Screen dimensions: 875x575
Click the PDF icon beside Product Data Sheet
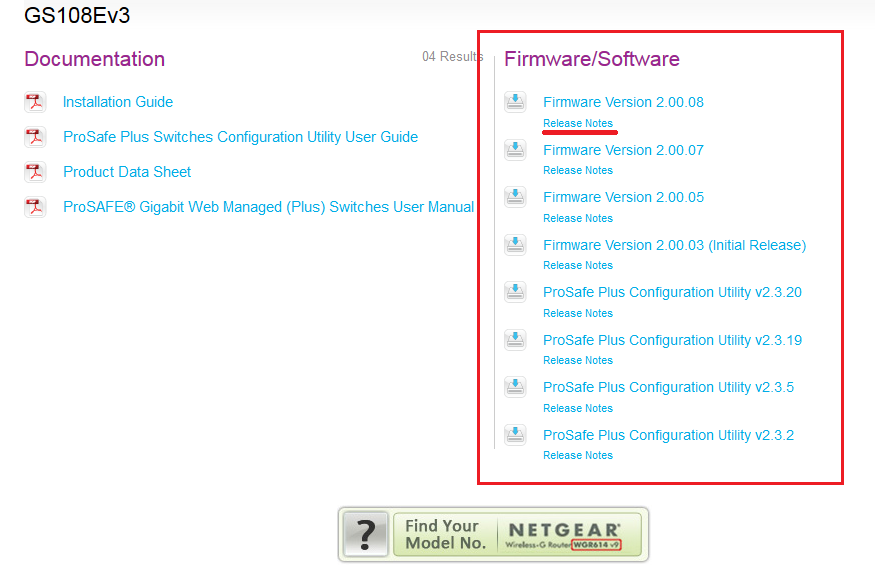[35, 172]
